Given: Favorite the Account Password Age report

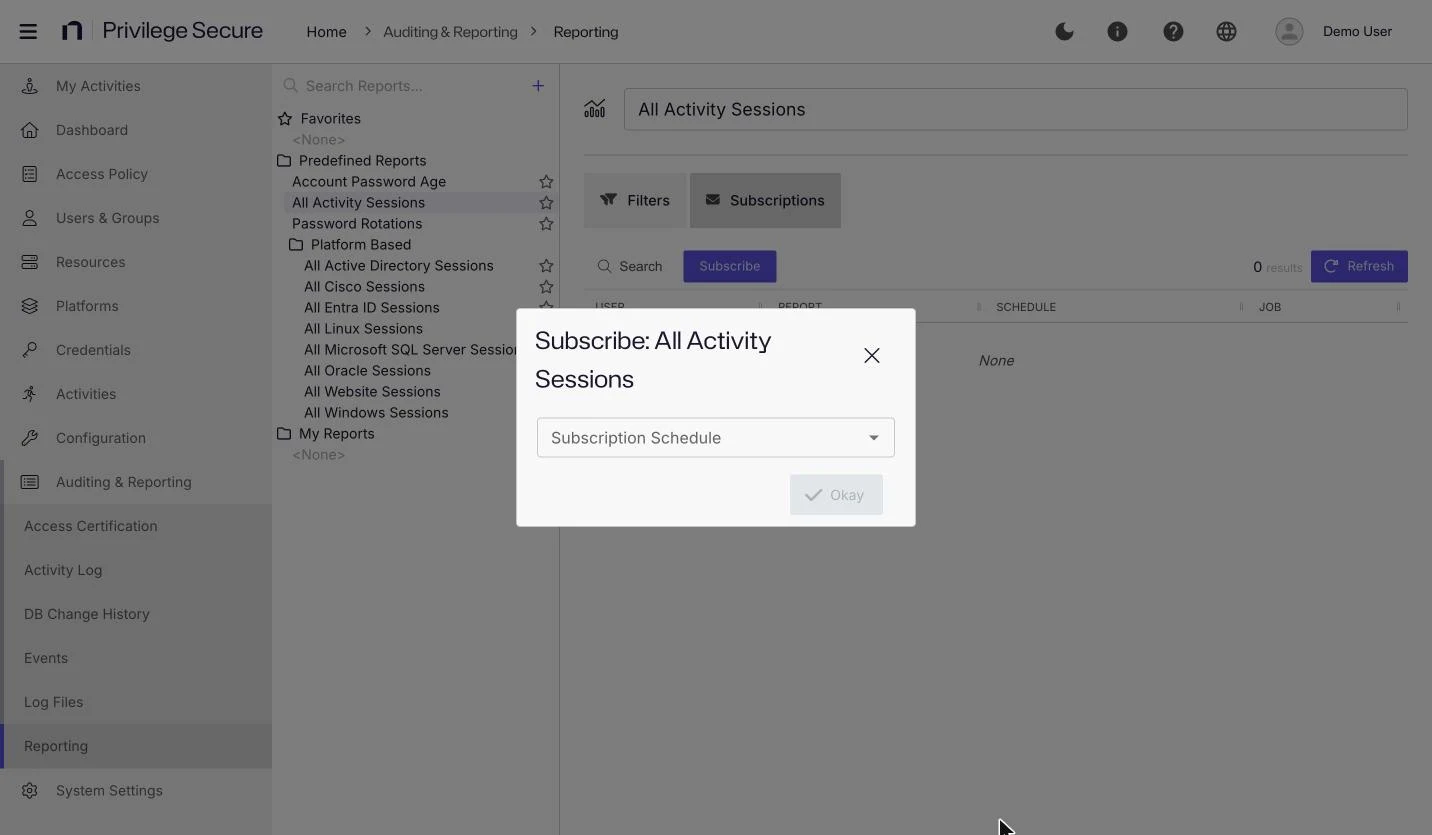Looking at the screenshot, I should point(546,182).
